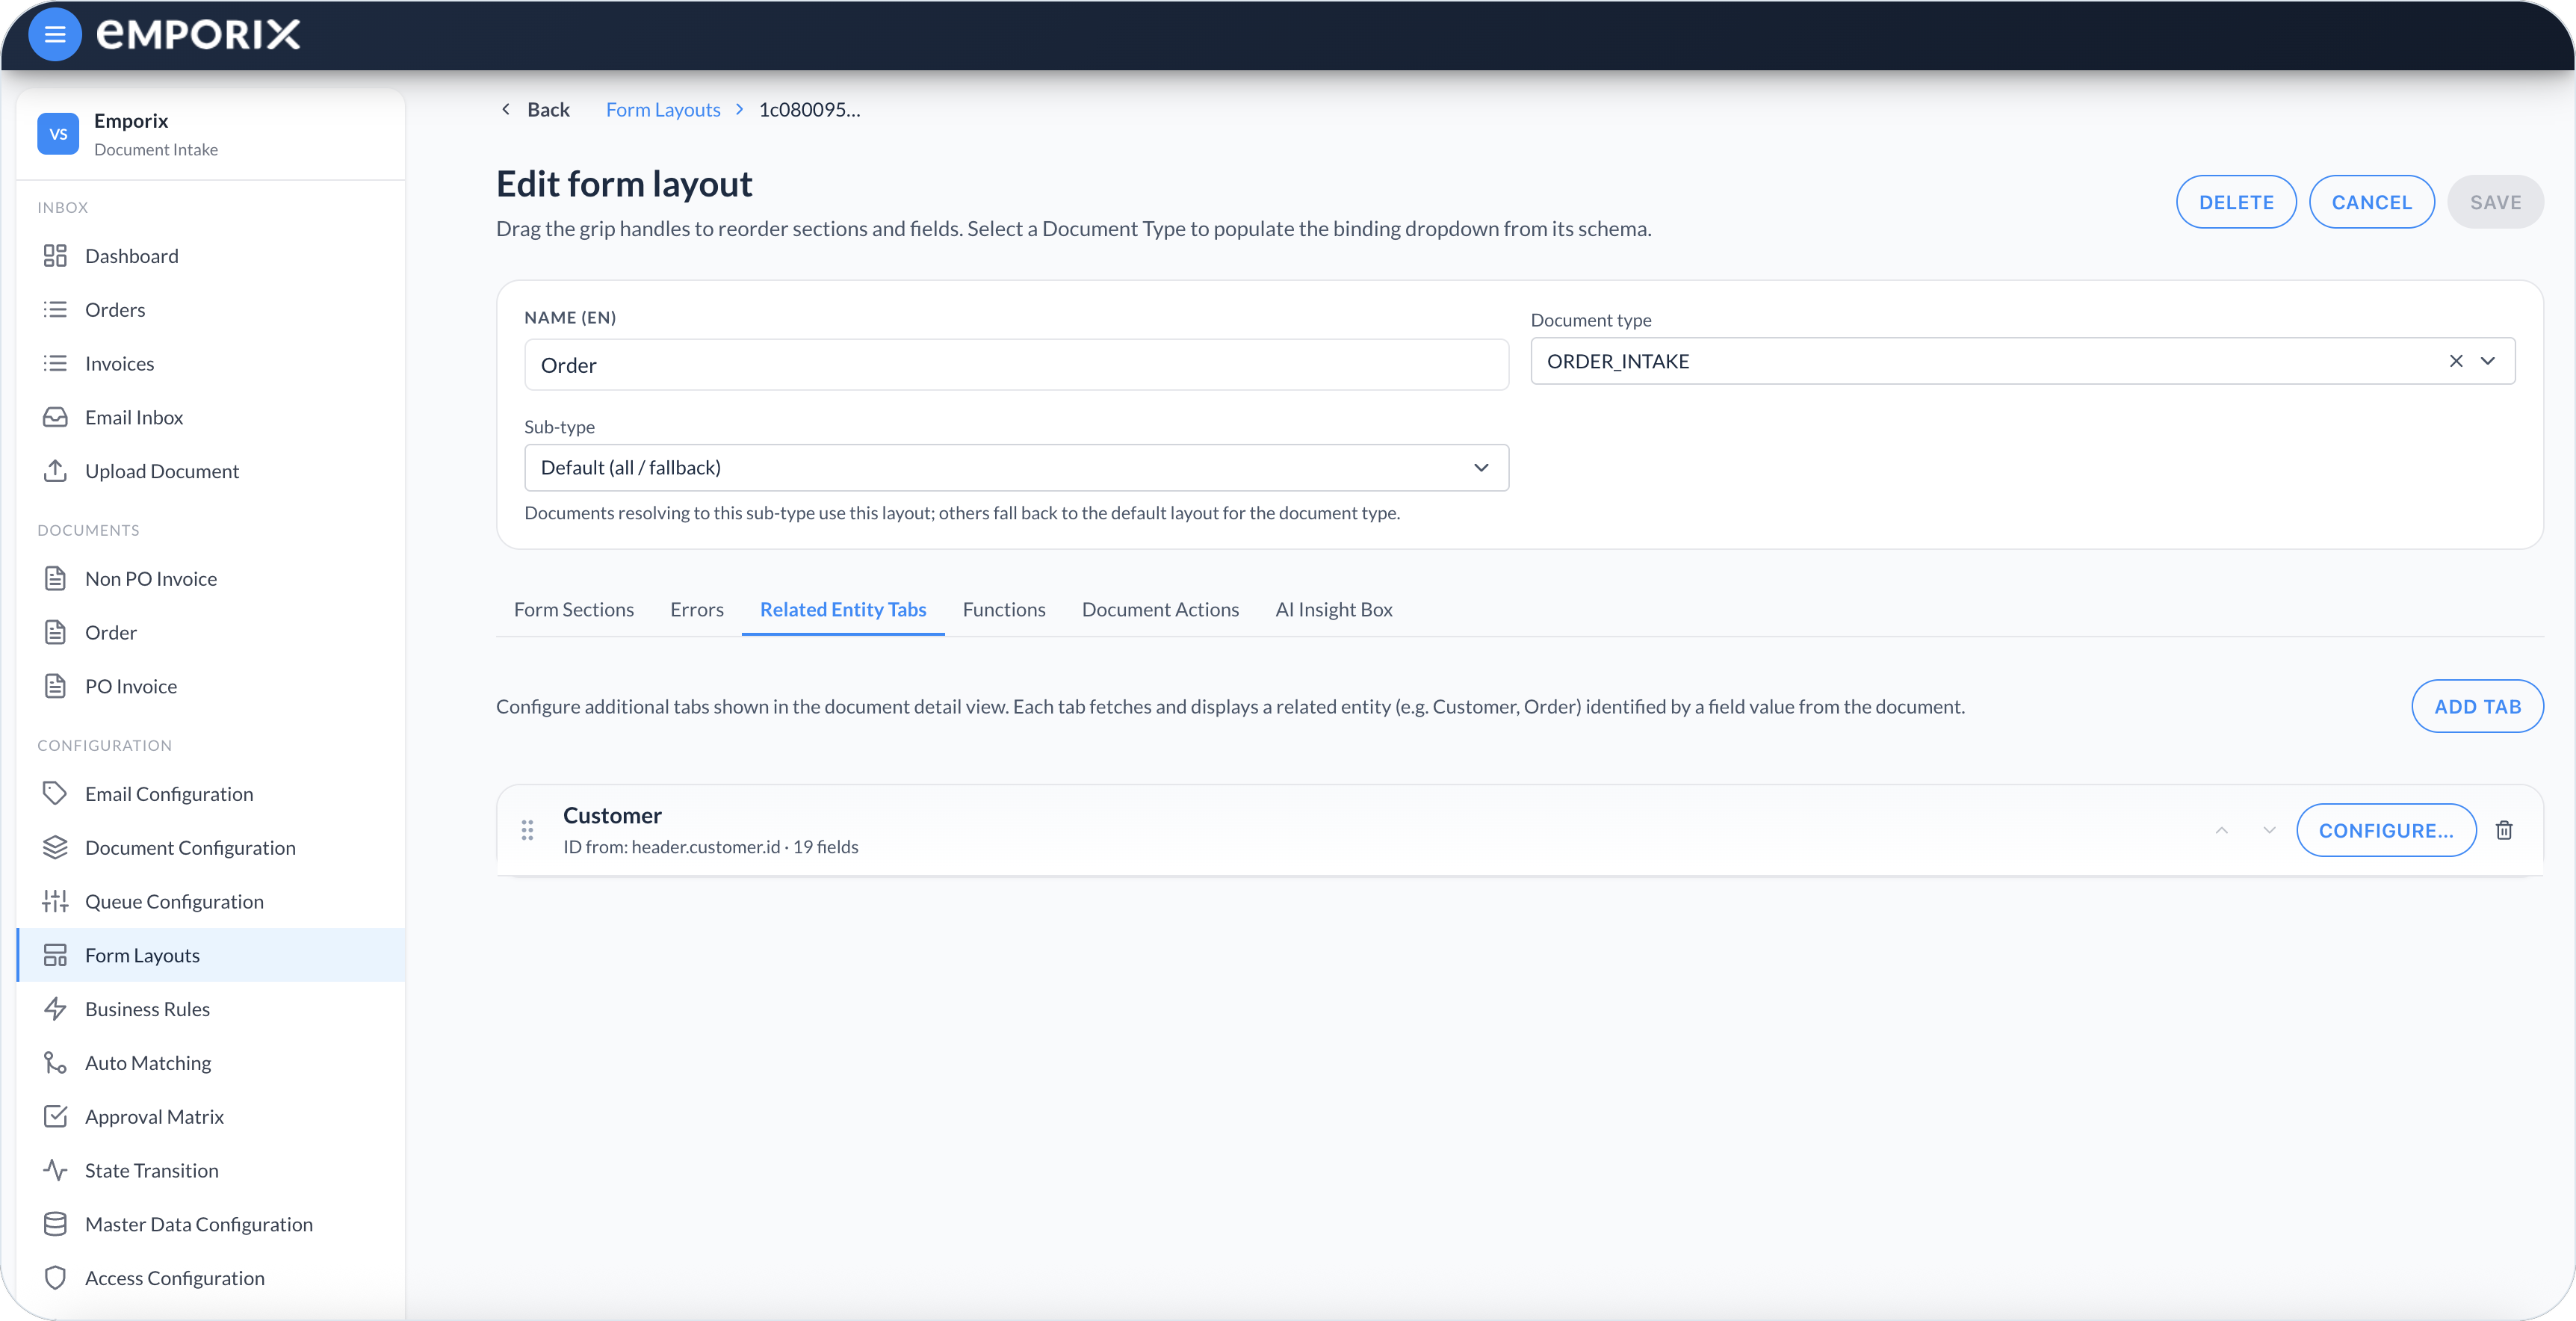2576x1321 pixels.
Task: Open the Document Actions tab
Action: 1160,609
